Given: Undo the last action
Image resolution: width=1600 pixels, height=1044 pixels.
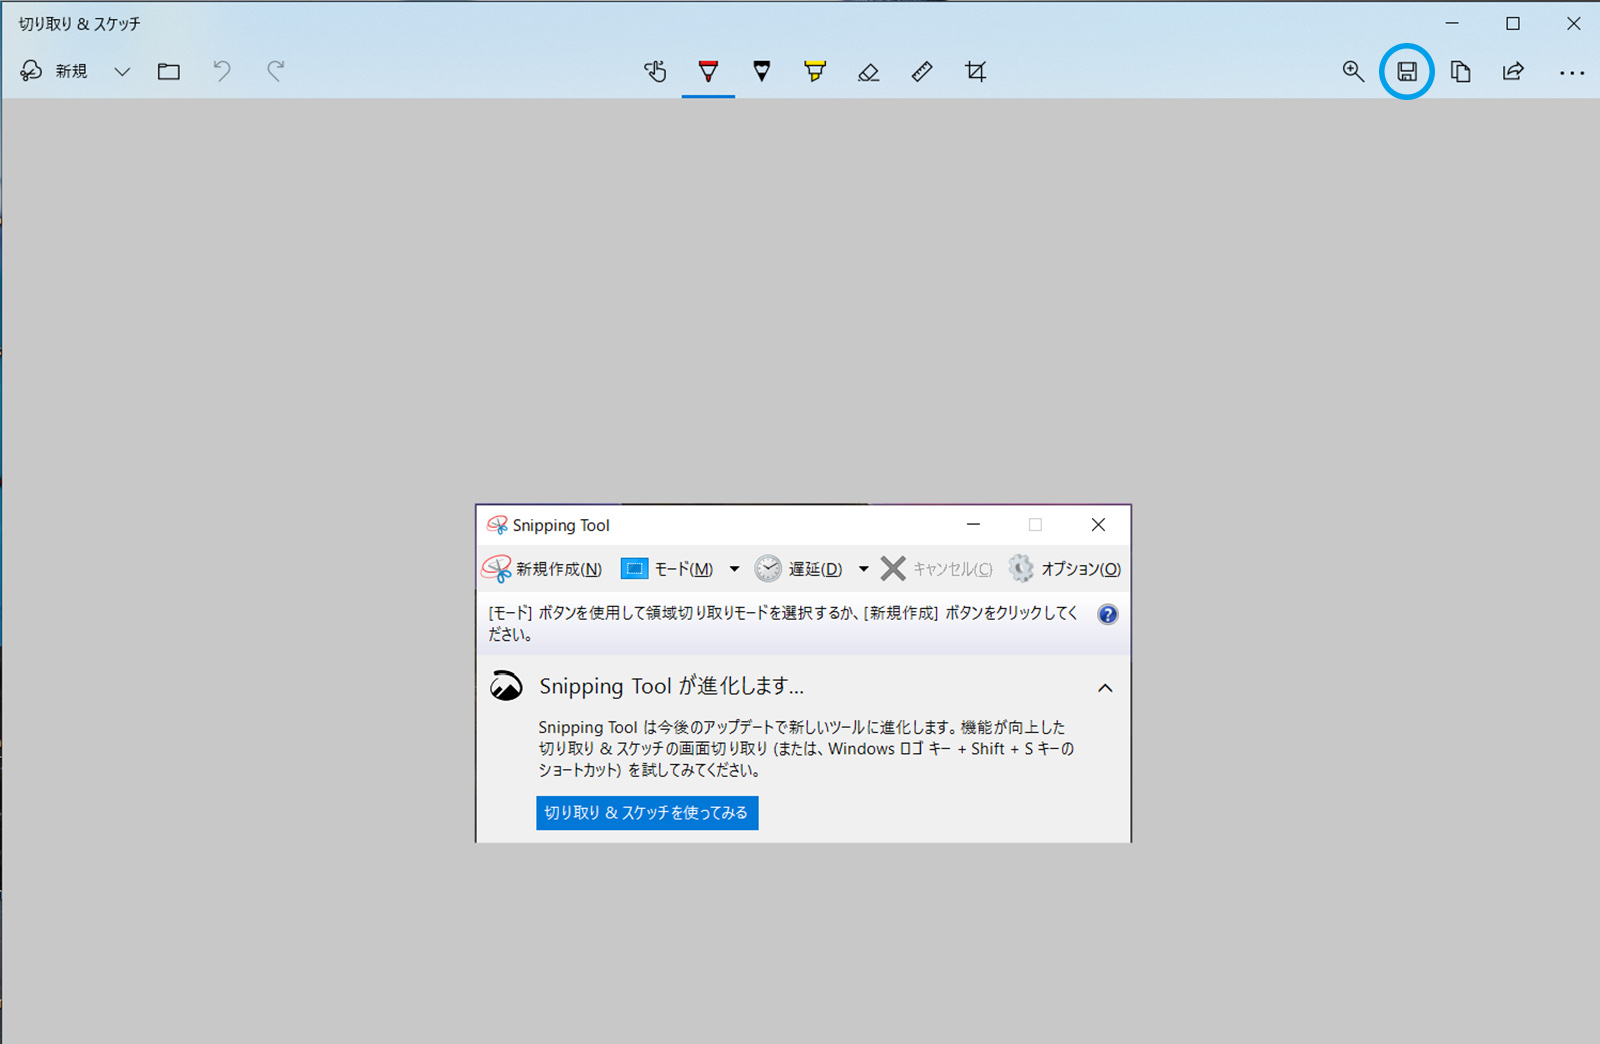Looking at the screenshot, I should coord(222,71).
